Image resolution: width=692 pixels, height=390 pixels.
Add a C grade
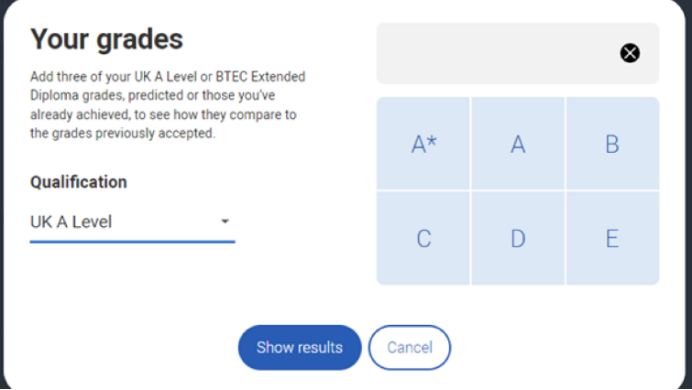point(423,238)
